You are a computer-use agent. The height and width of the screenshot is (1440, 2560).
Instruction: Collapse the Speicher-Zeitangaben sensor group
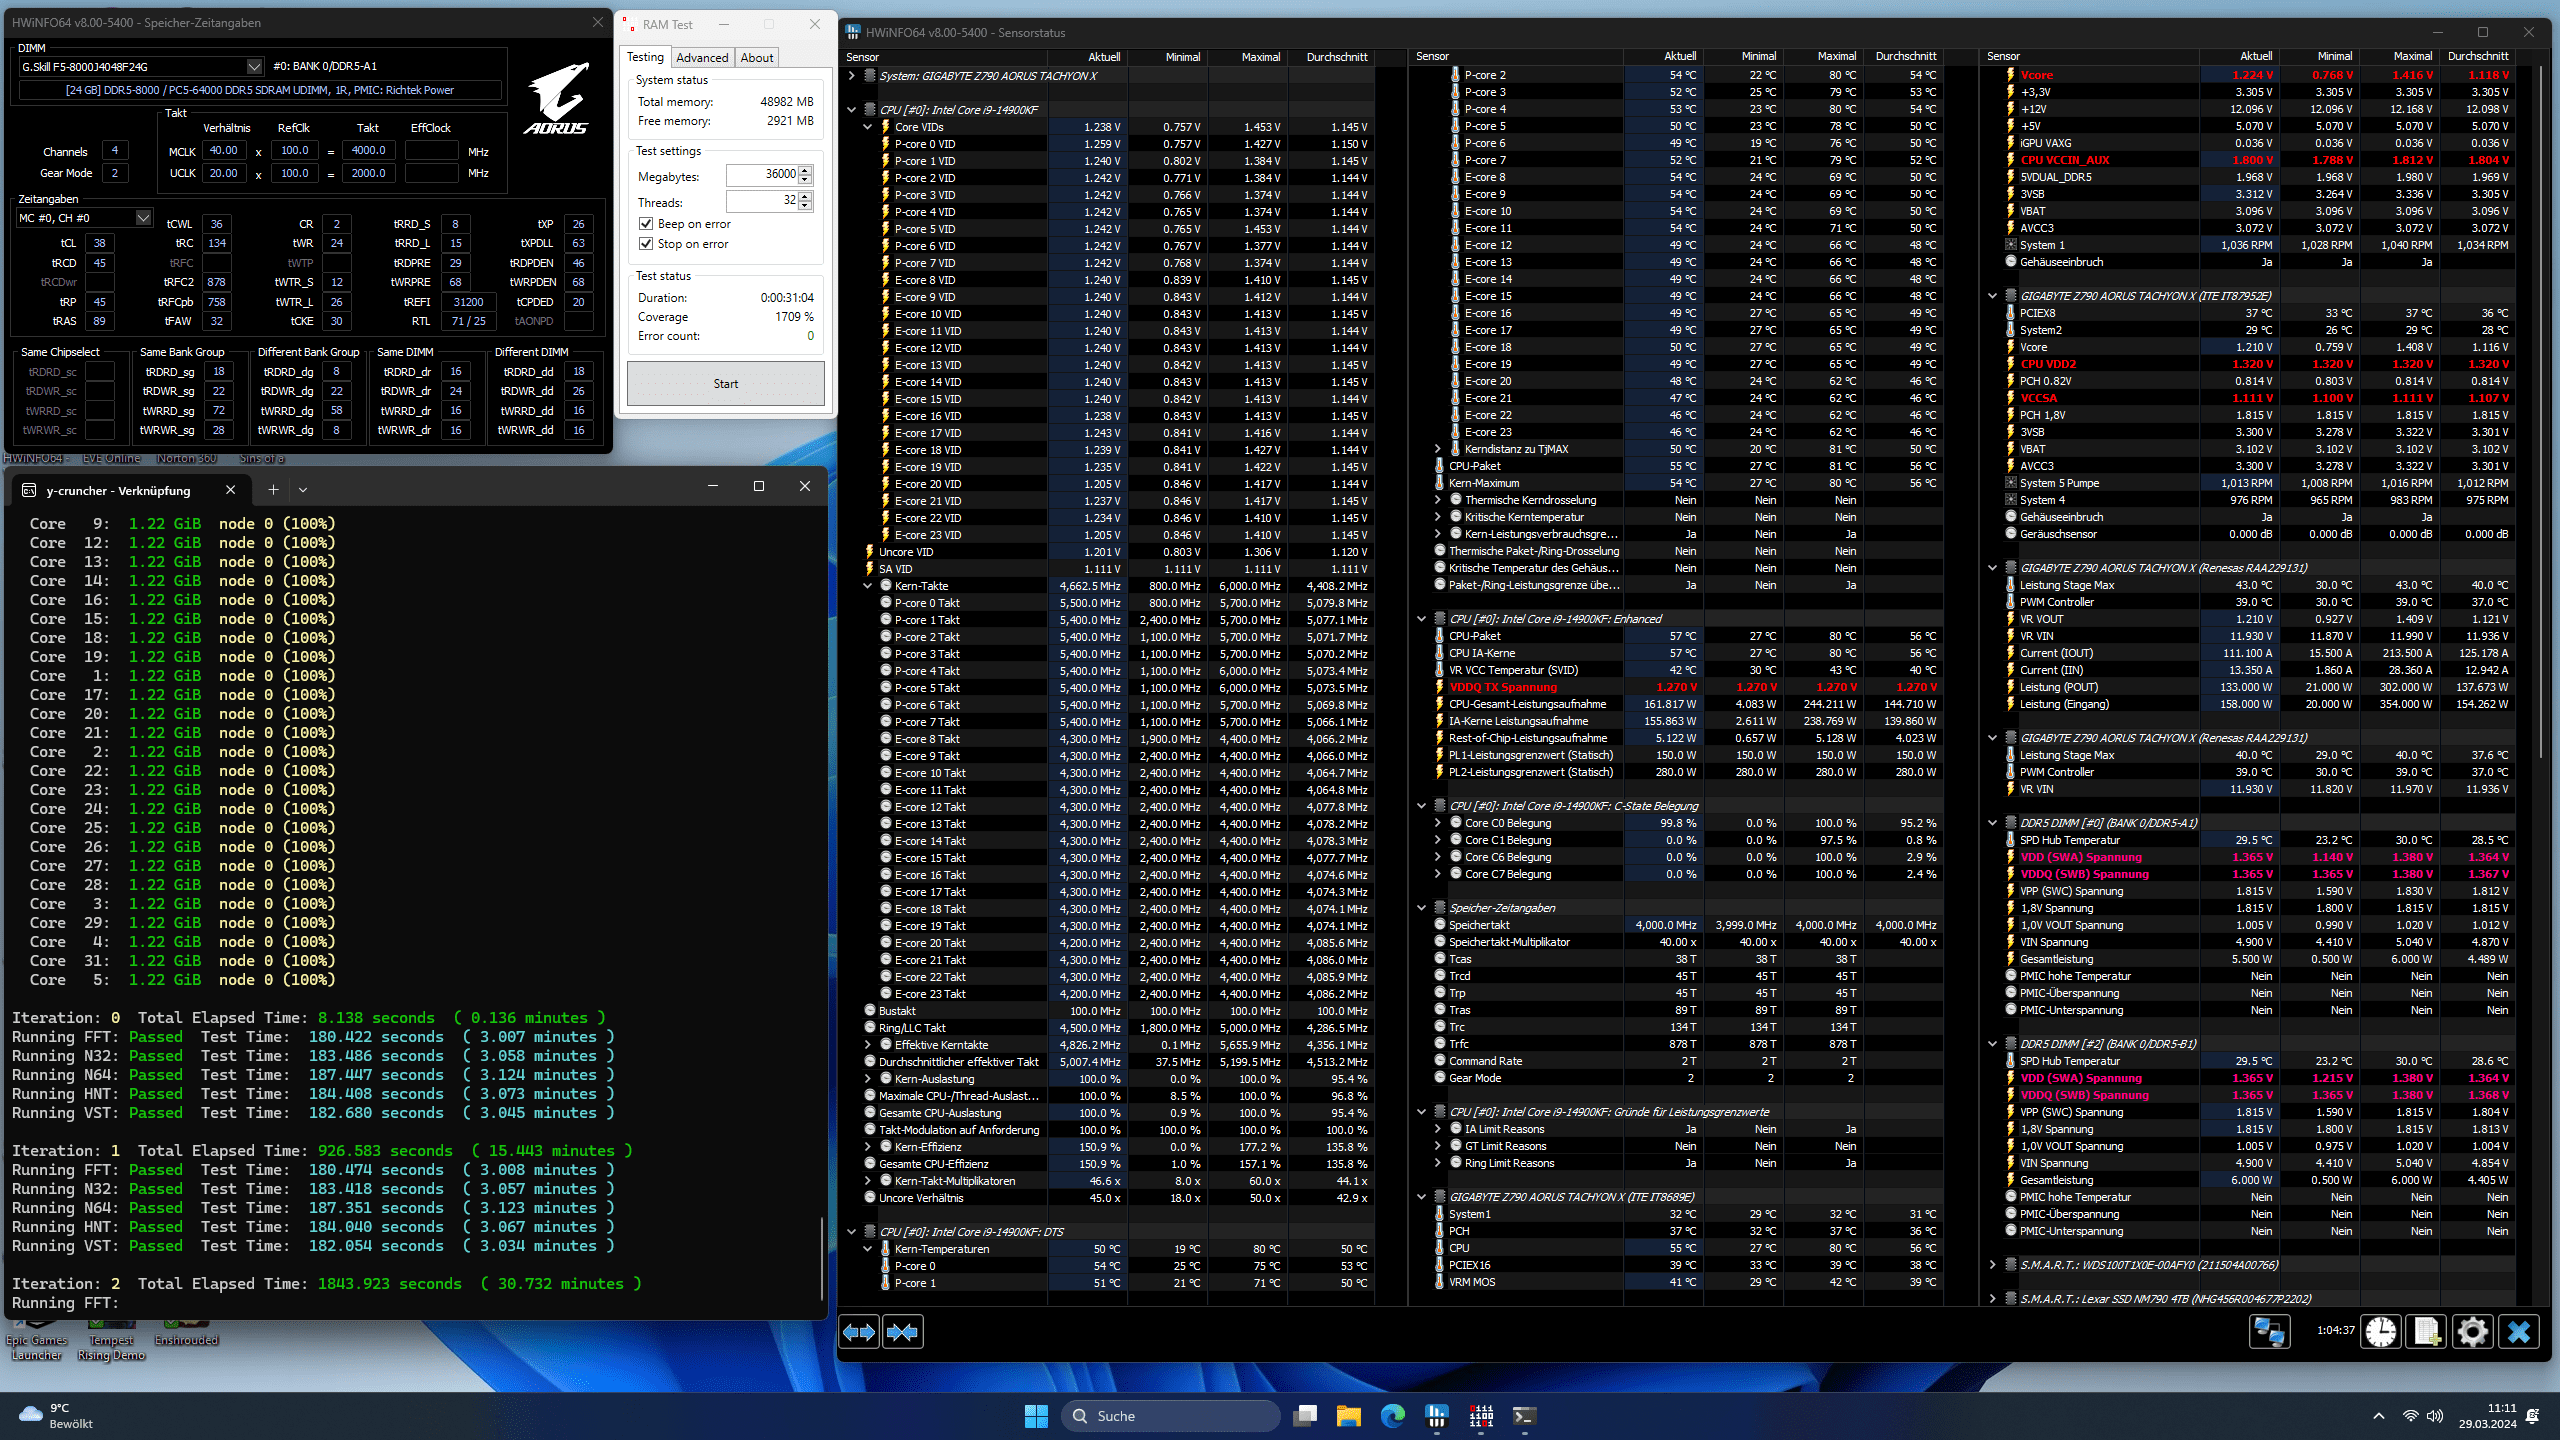1422,908
